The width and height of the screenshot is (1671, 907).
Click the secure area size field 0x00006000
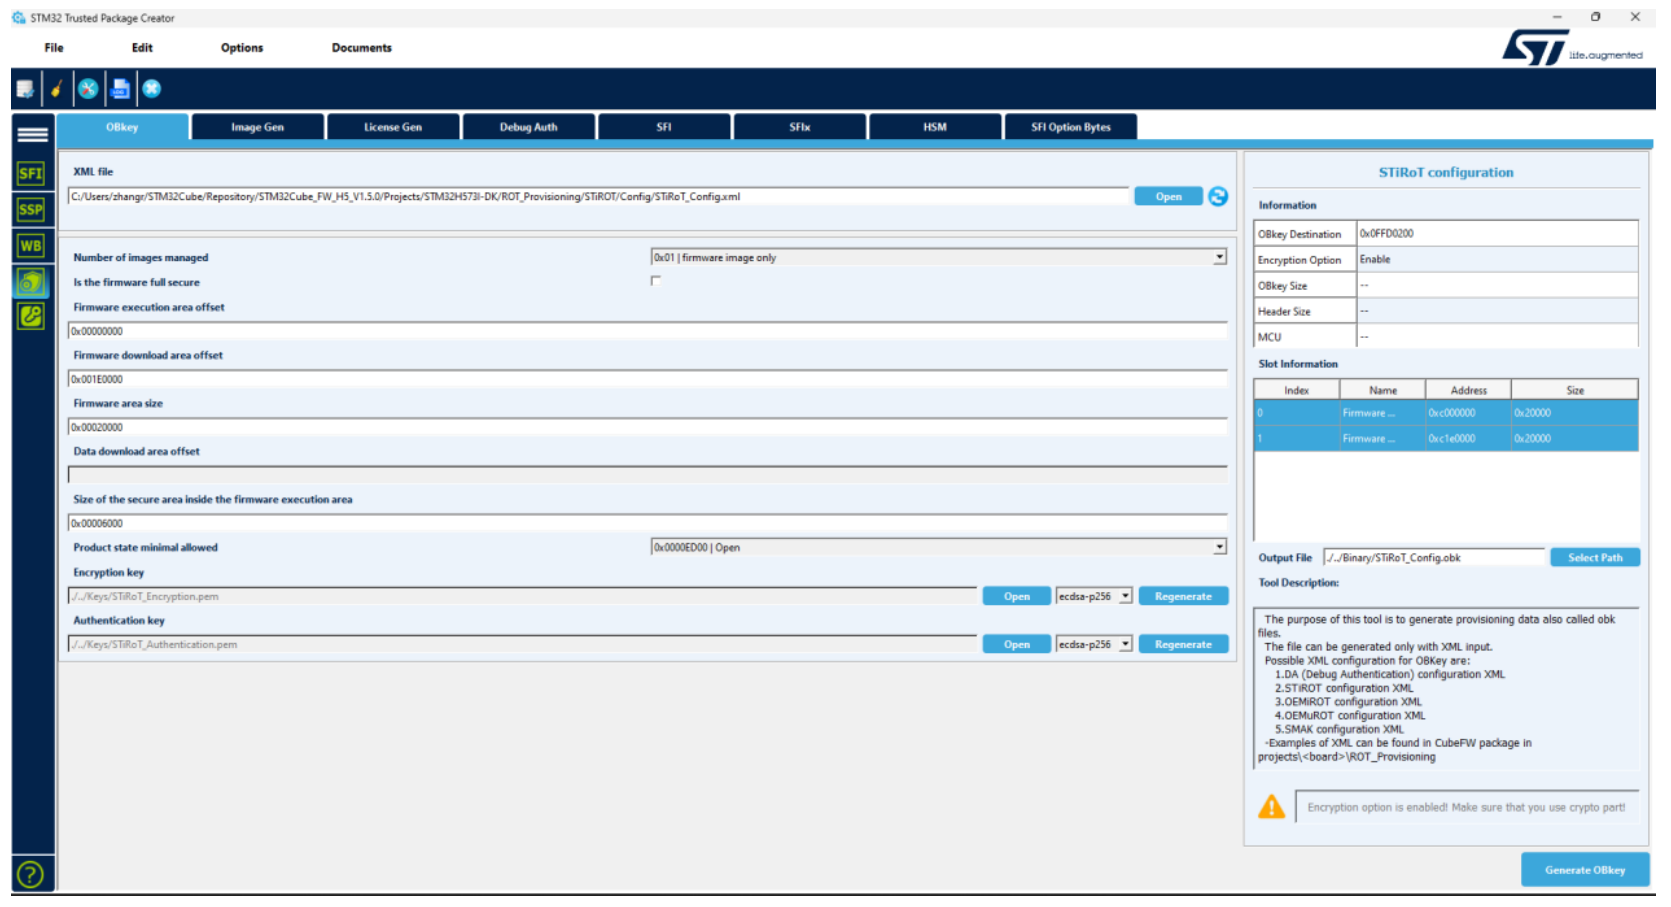pos(647,523)
